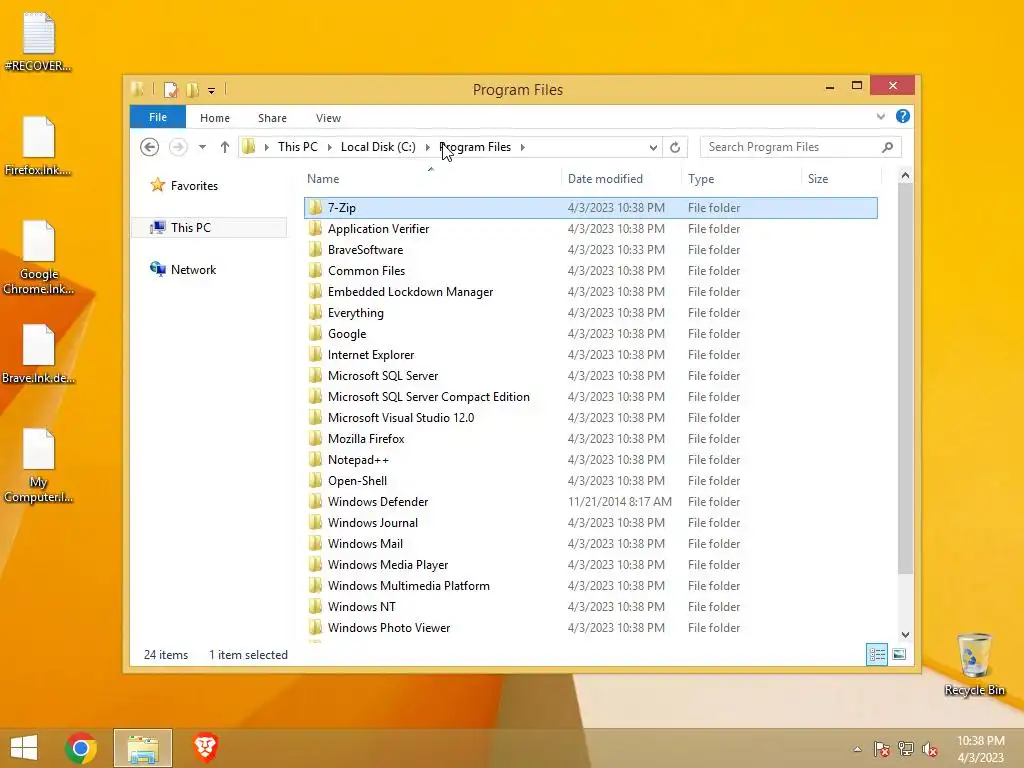Viewport: 1024px width, 768px height.
Task: Go up one folder level
Action: point(225,147)
